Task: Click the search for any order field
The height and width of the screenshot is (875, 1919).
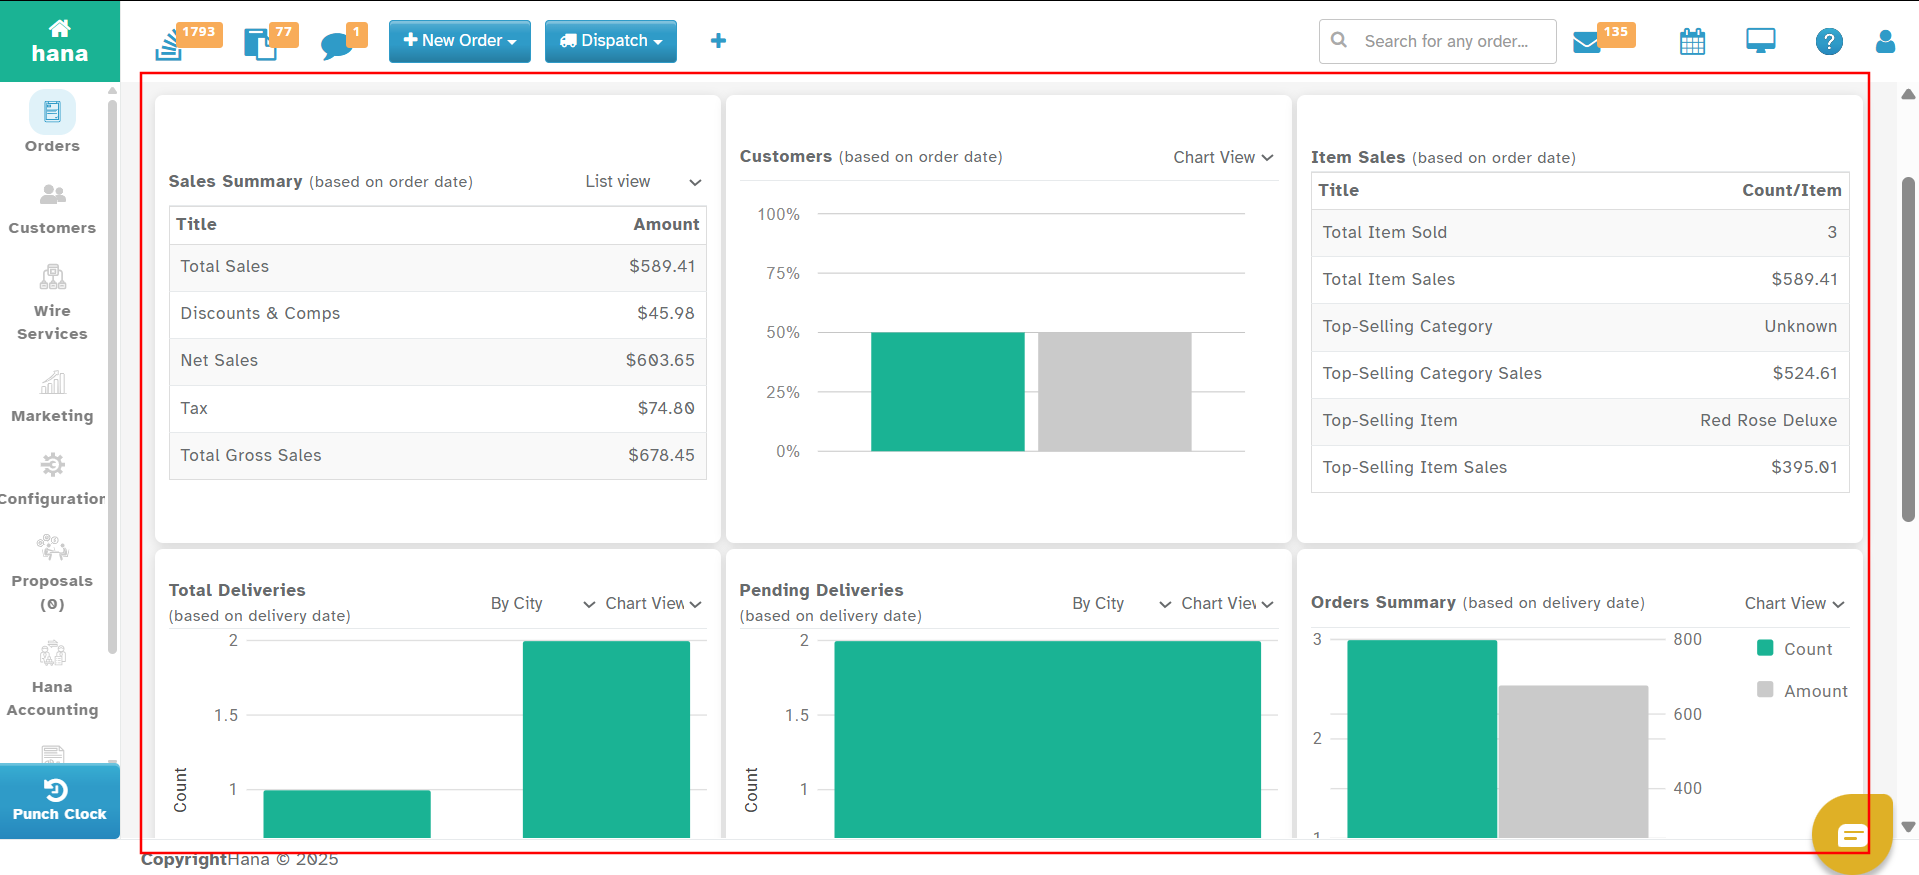Action: 1438,41
